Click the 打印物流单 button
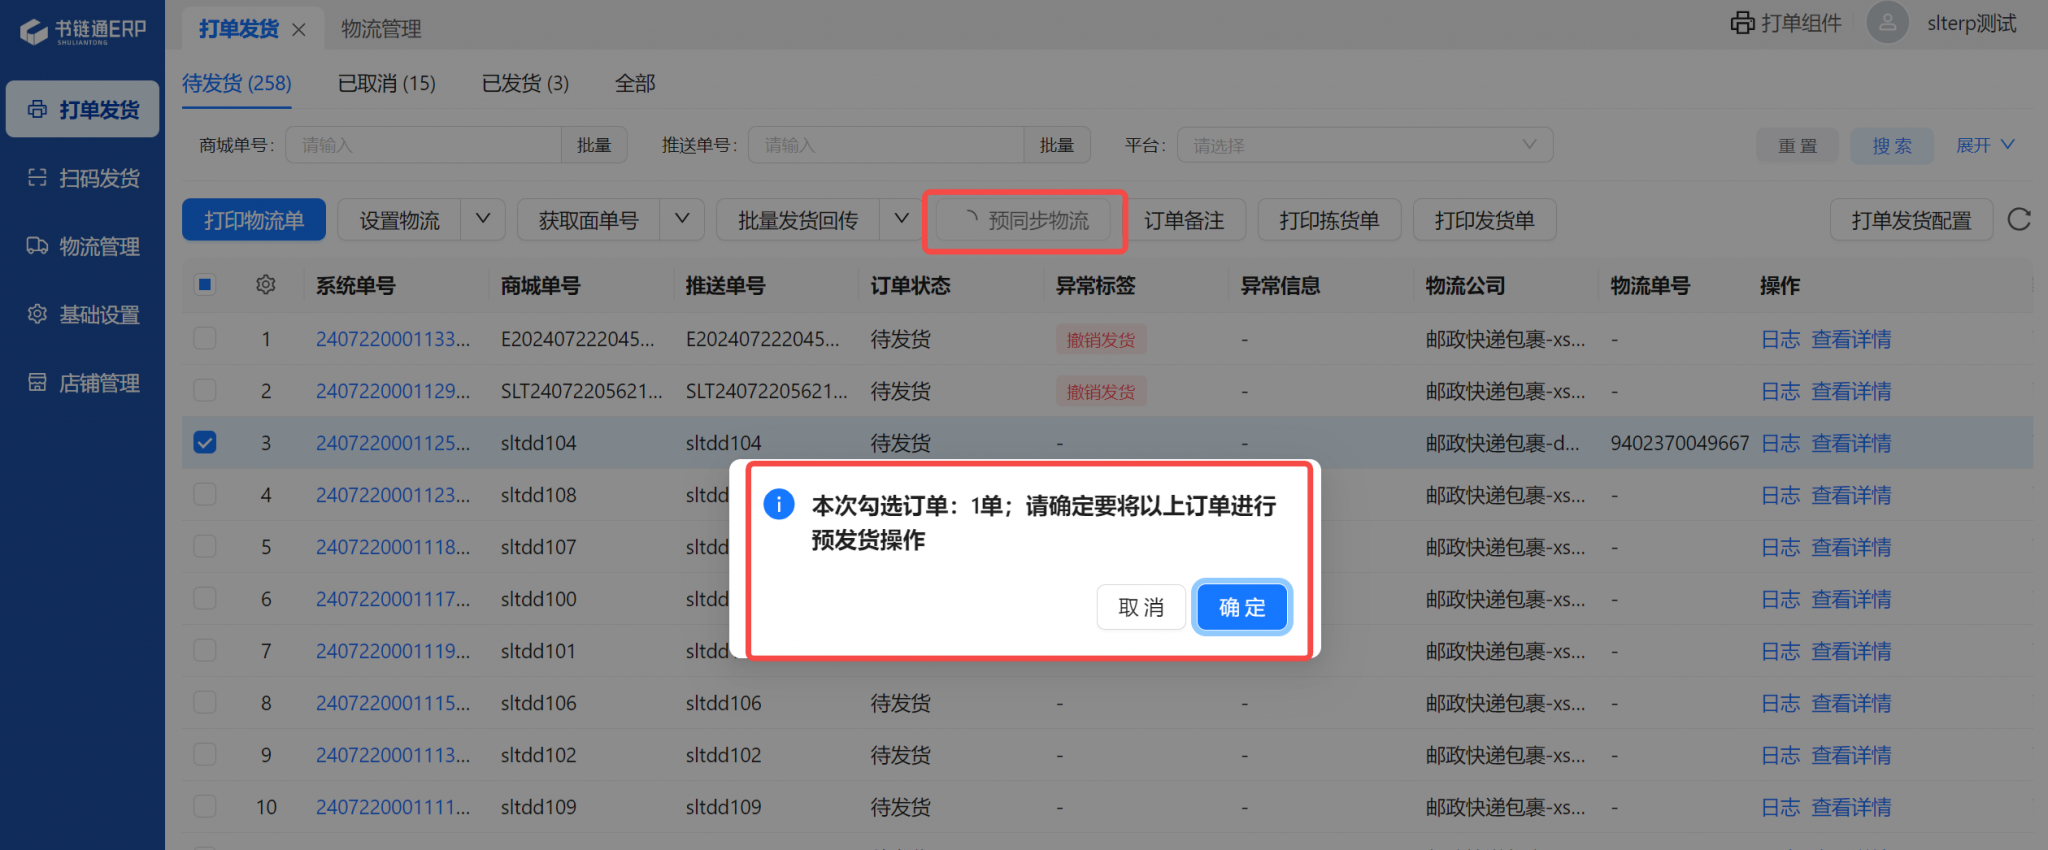This screenshot has width=2048, height=850. click(254, 219)
